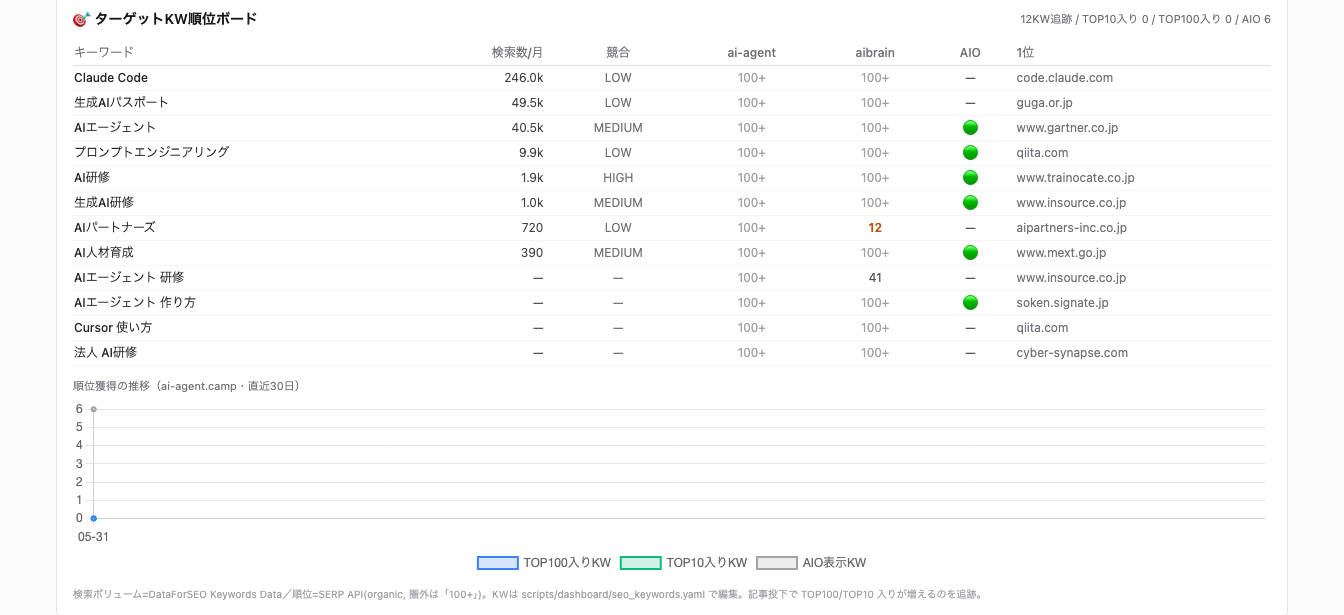Select the プロンプトエンジニアリング keyword

coord(151,153)
